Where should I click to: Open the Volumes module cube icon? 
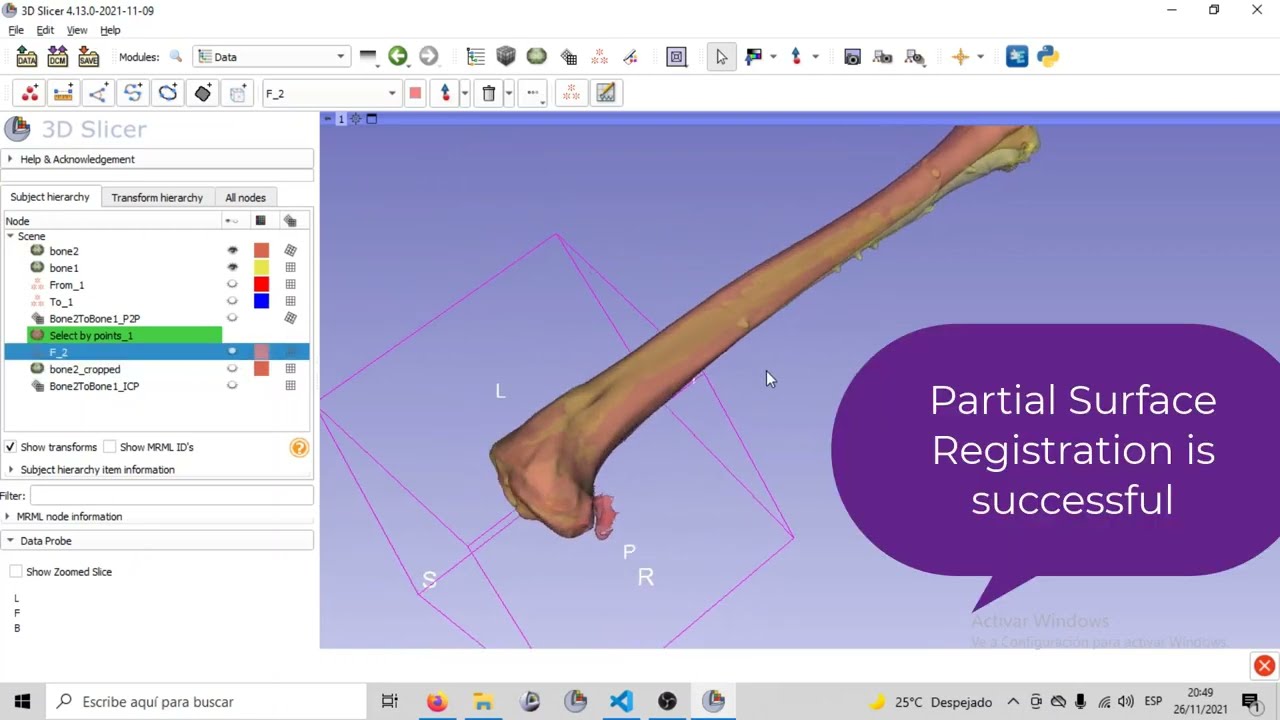coord(506,57)
